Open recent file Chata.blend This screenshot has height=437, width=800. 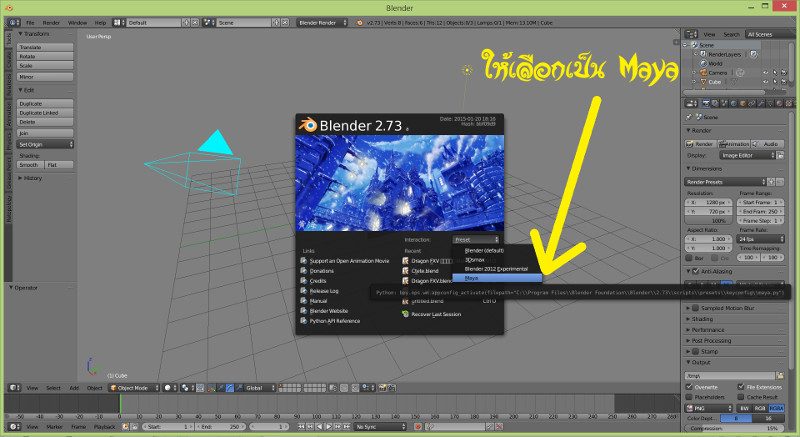(x=424, y=271)
